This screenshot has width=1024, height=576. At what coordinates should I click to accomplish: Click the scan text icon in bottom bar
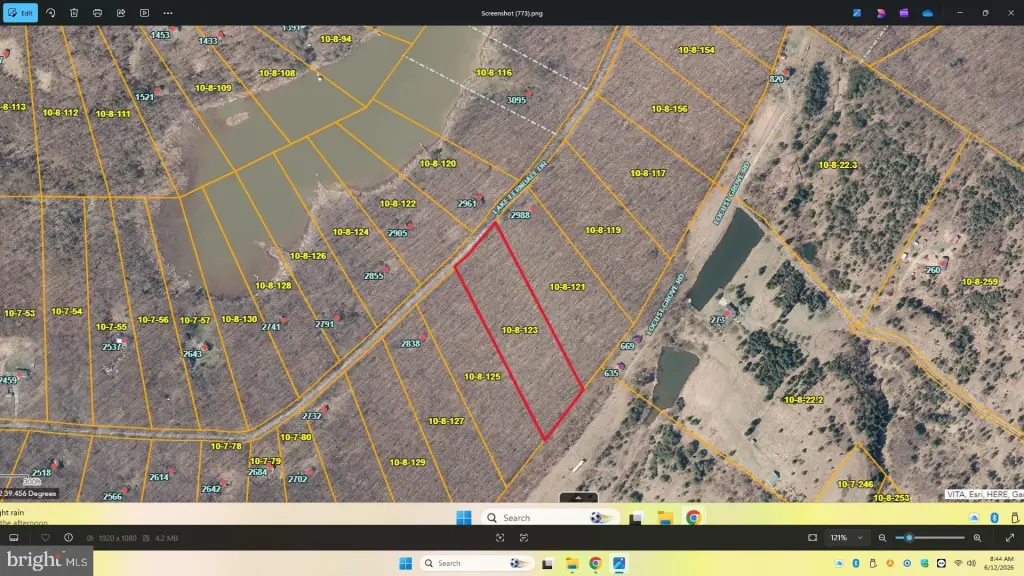pyautogui.click(x=500, y=537)
